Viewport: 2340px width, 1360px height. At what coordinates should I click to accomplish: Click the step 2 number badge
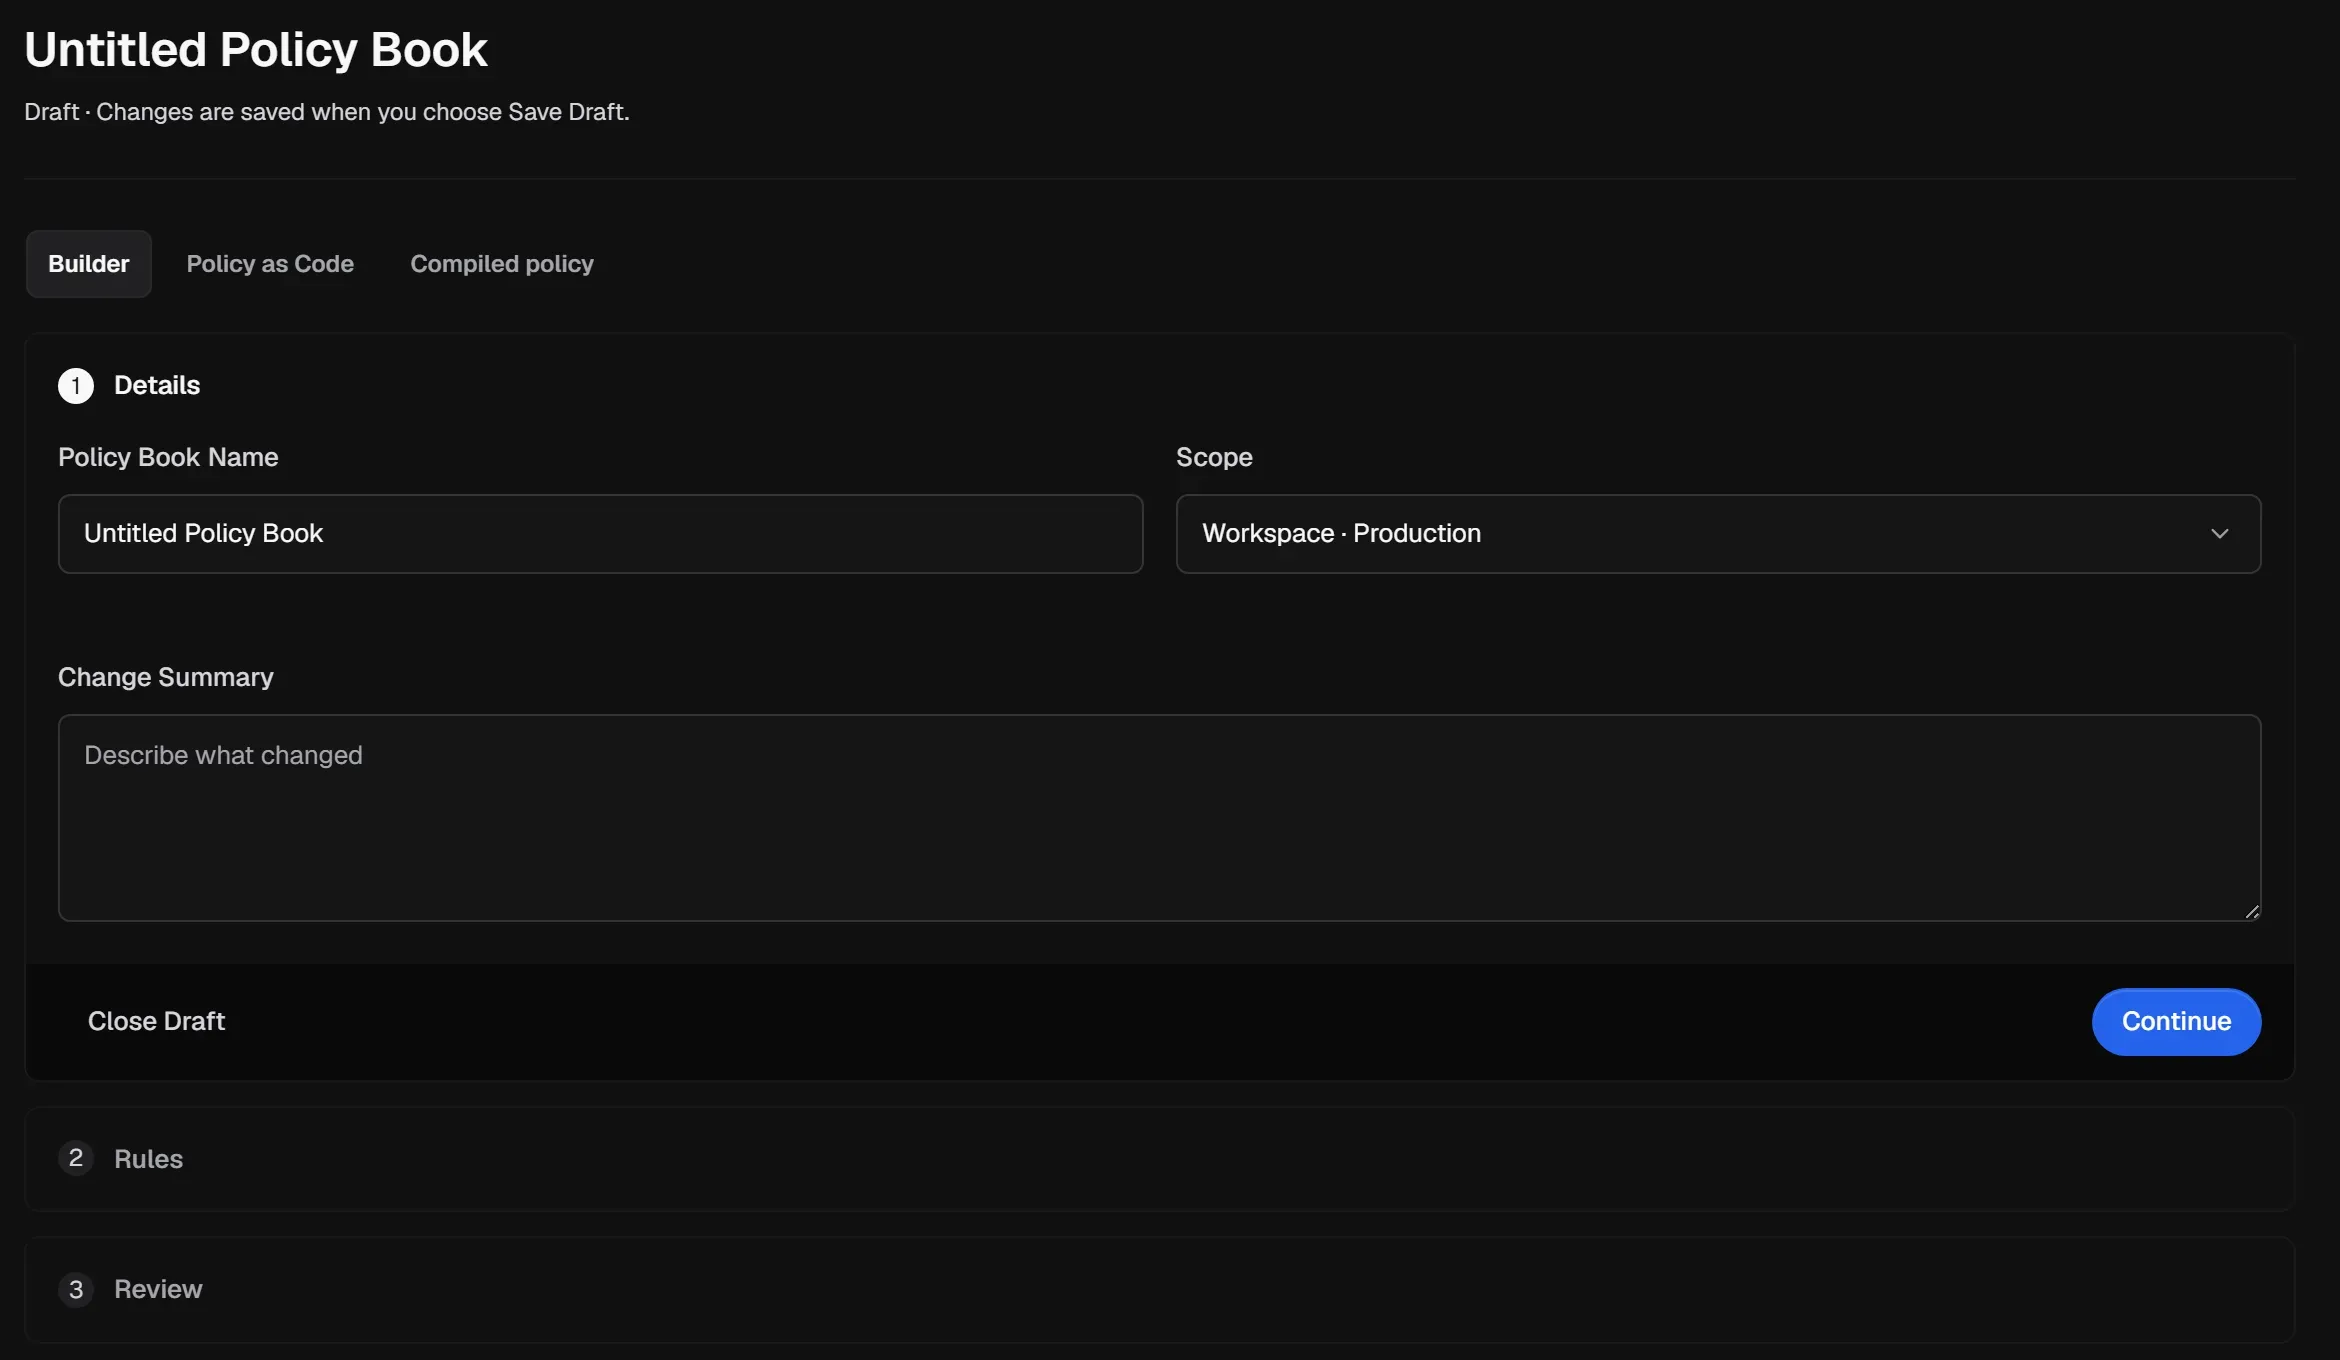click(x=76, y=1158)
